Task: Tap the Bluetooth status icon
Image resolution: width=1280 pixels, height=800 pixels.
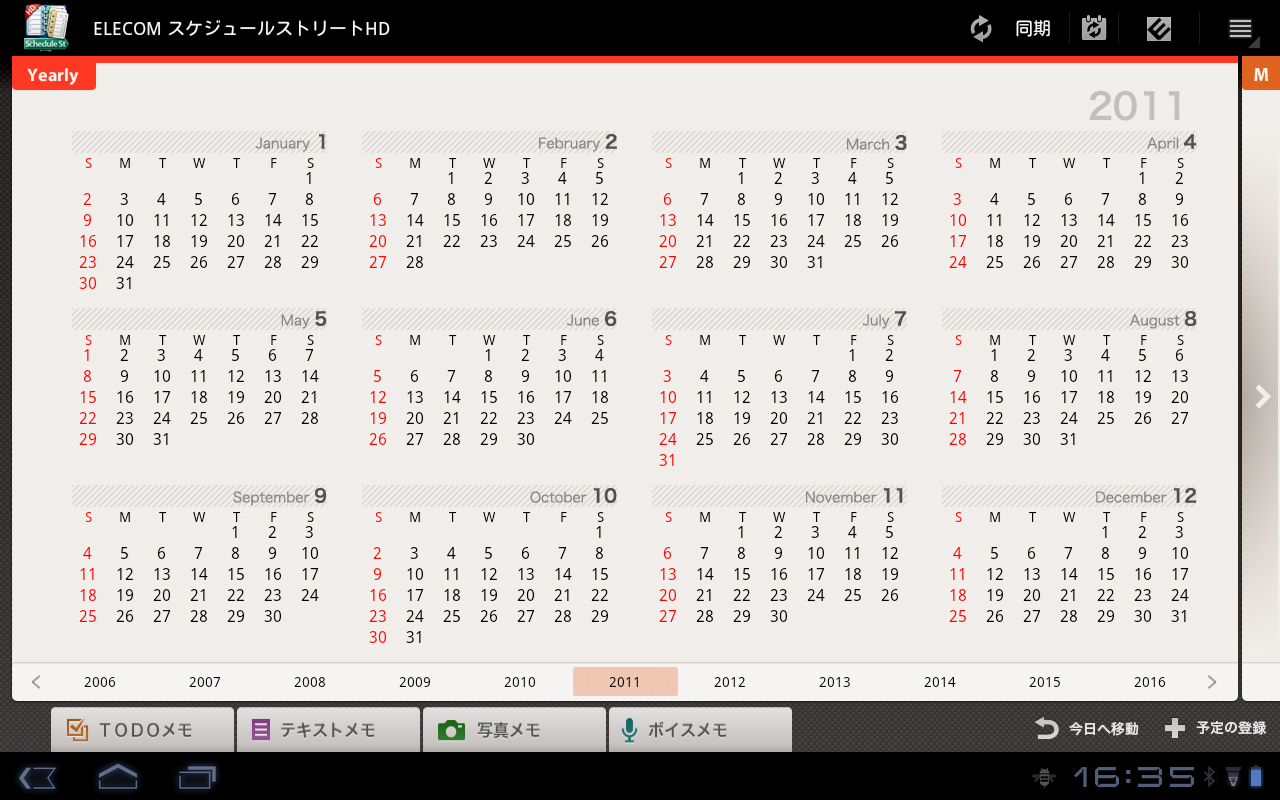Action: point(1209,776)
